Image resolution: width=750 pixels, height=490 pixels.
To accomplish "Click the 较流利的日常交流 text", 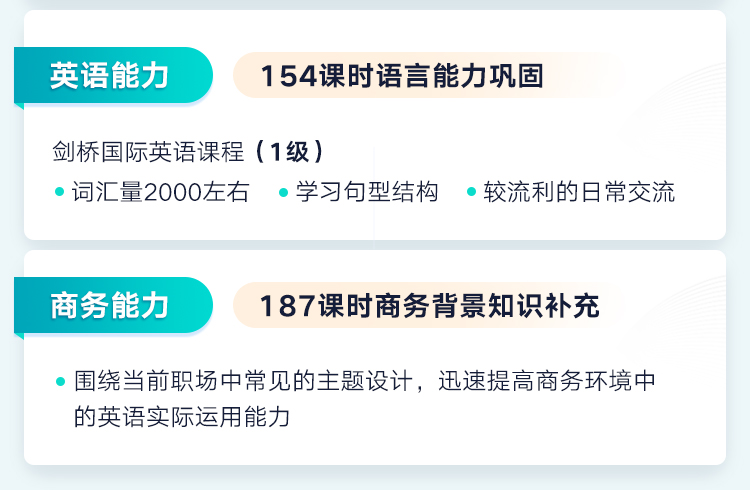I will coord(579,192).
